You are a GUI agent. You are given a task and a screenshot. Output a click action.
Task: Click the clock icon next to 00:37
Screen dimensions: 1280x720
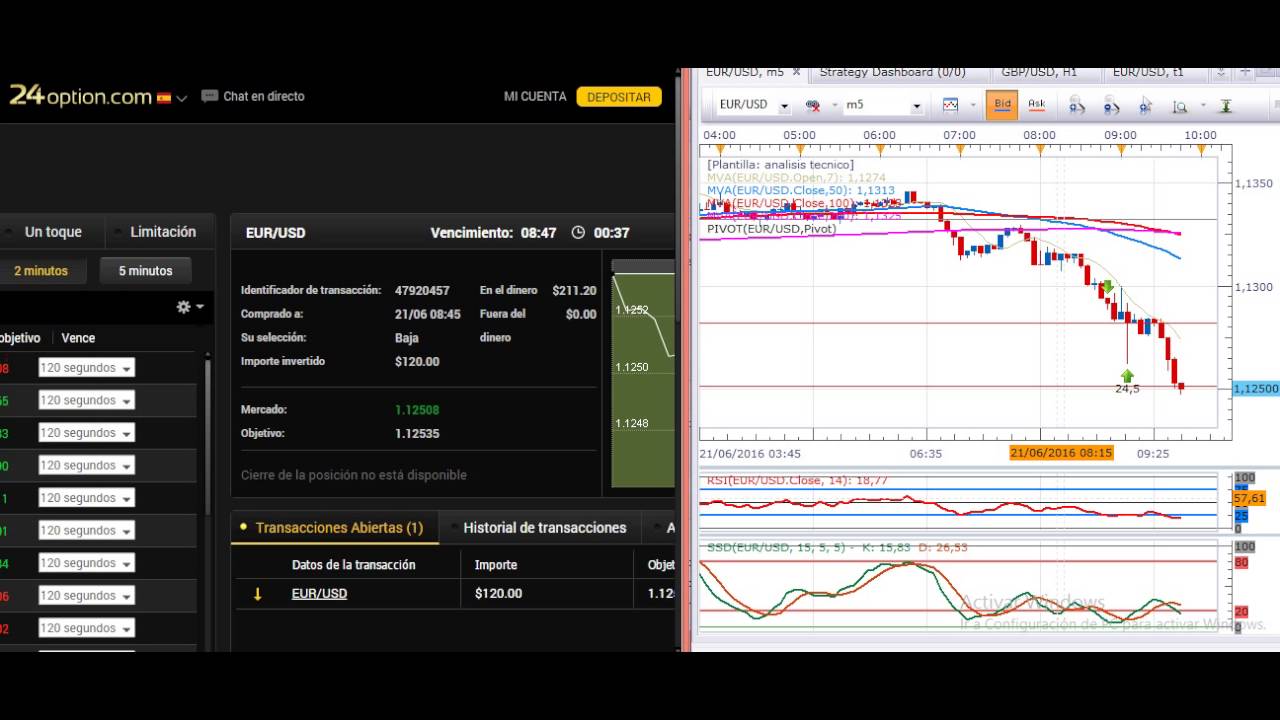(578, 233)
